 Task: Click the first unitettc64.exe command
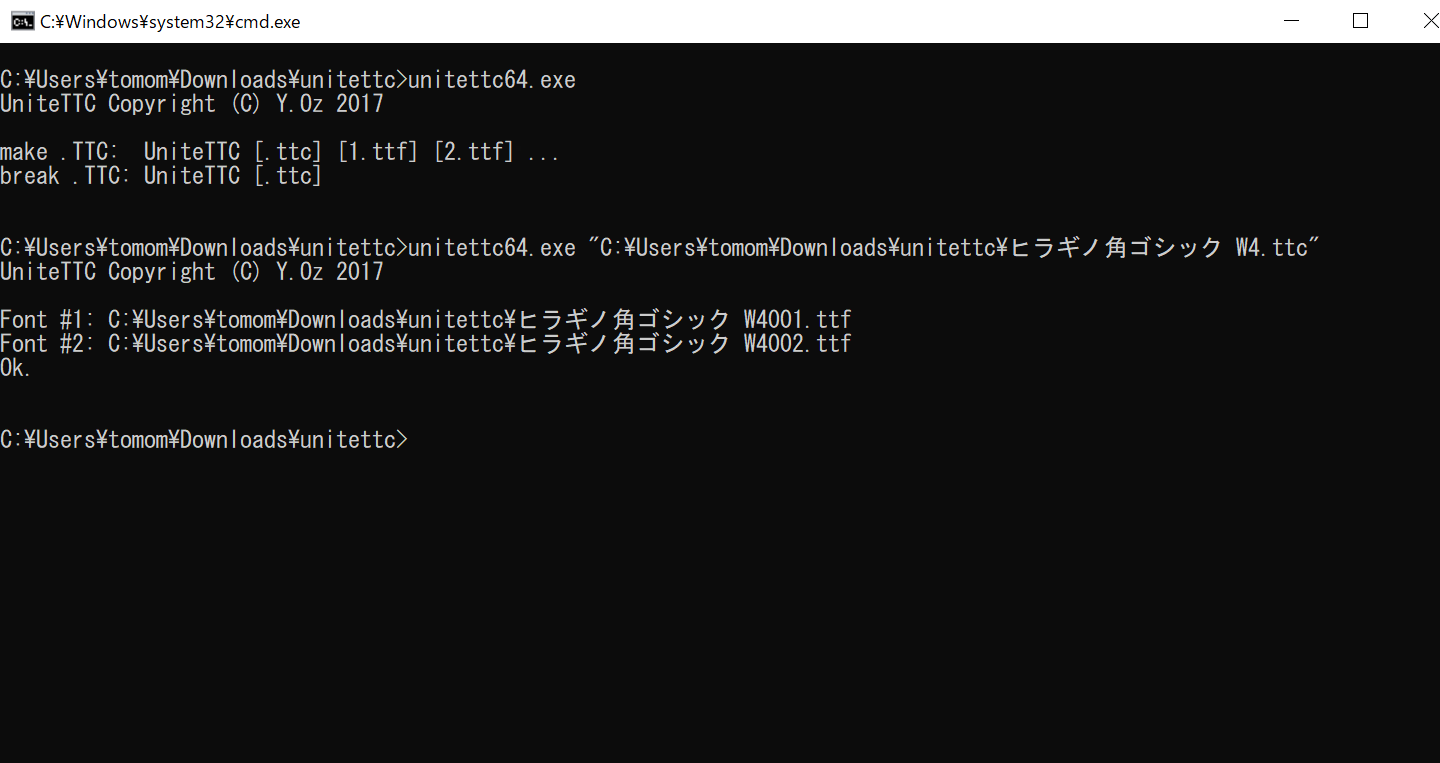(492, 80)
